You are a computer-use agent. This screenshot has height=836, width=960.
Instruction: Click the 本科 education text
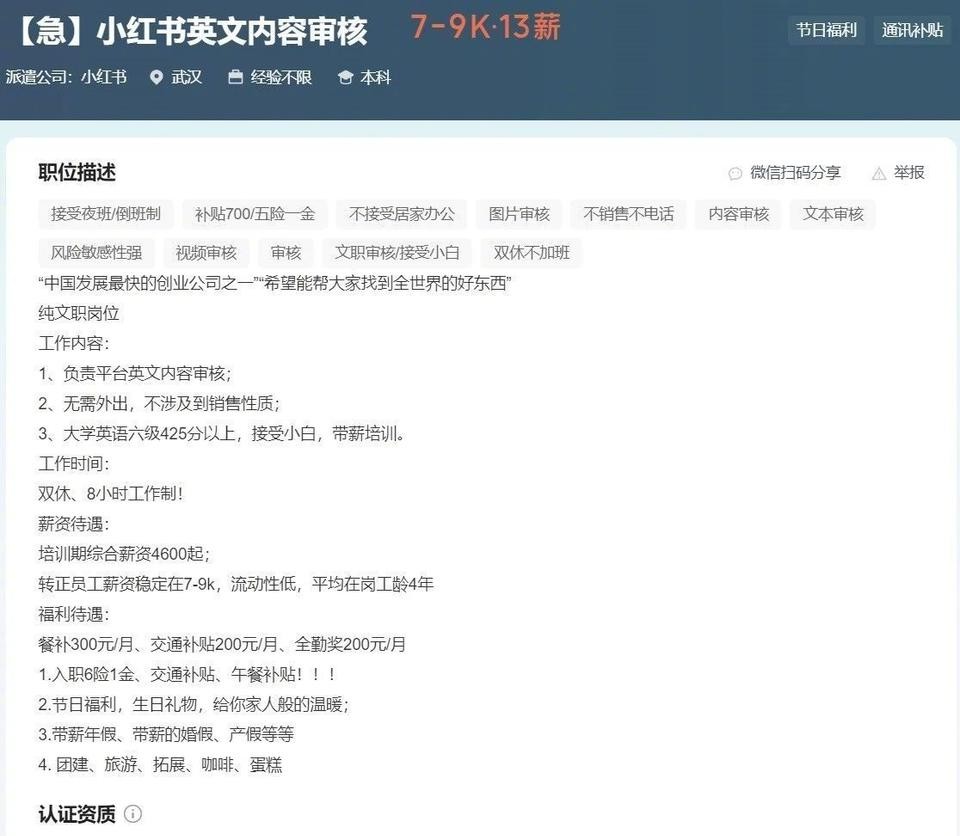375,77
